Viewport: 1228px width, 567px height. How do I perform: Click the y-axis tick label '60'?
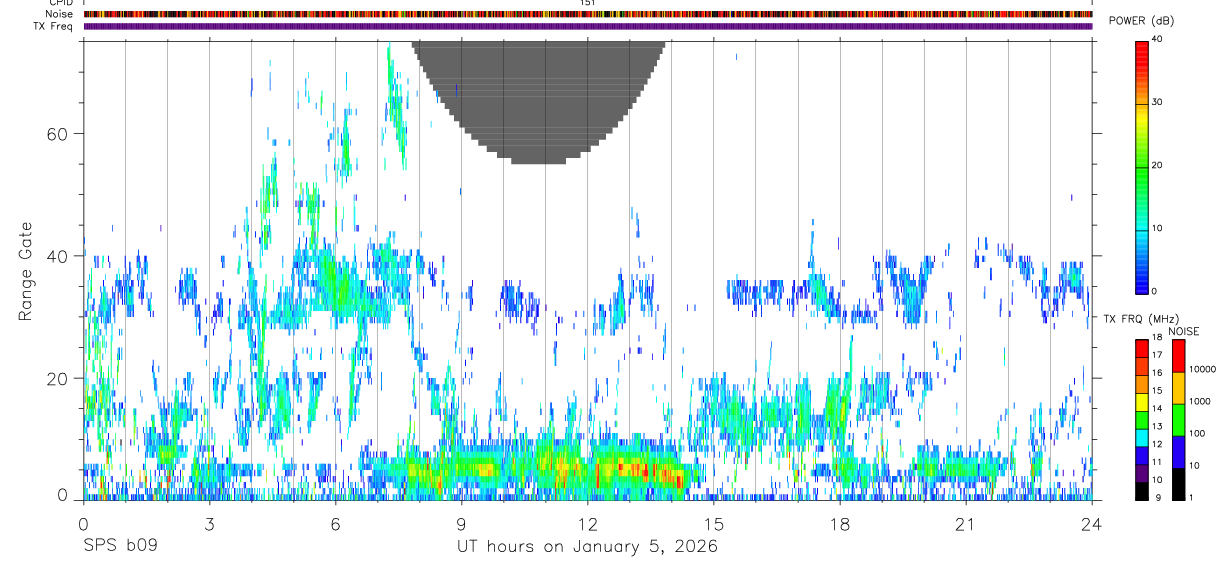[x=56, y=134]
